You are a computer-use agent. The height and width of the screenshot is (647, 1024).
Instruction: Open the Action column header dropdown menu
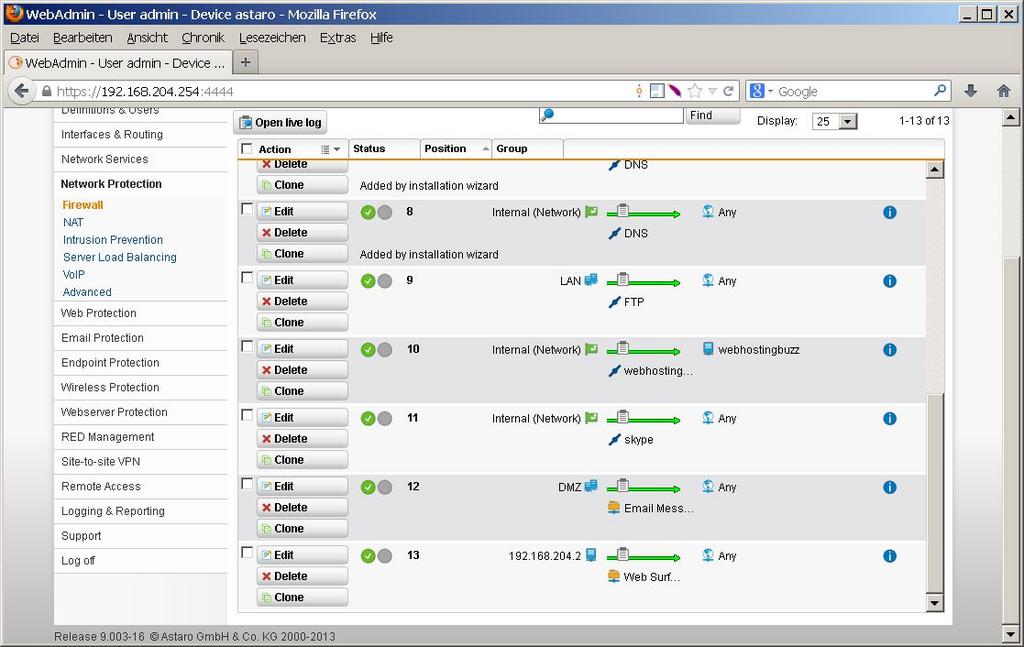point(330,149)
